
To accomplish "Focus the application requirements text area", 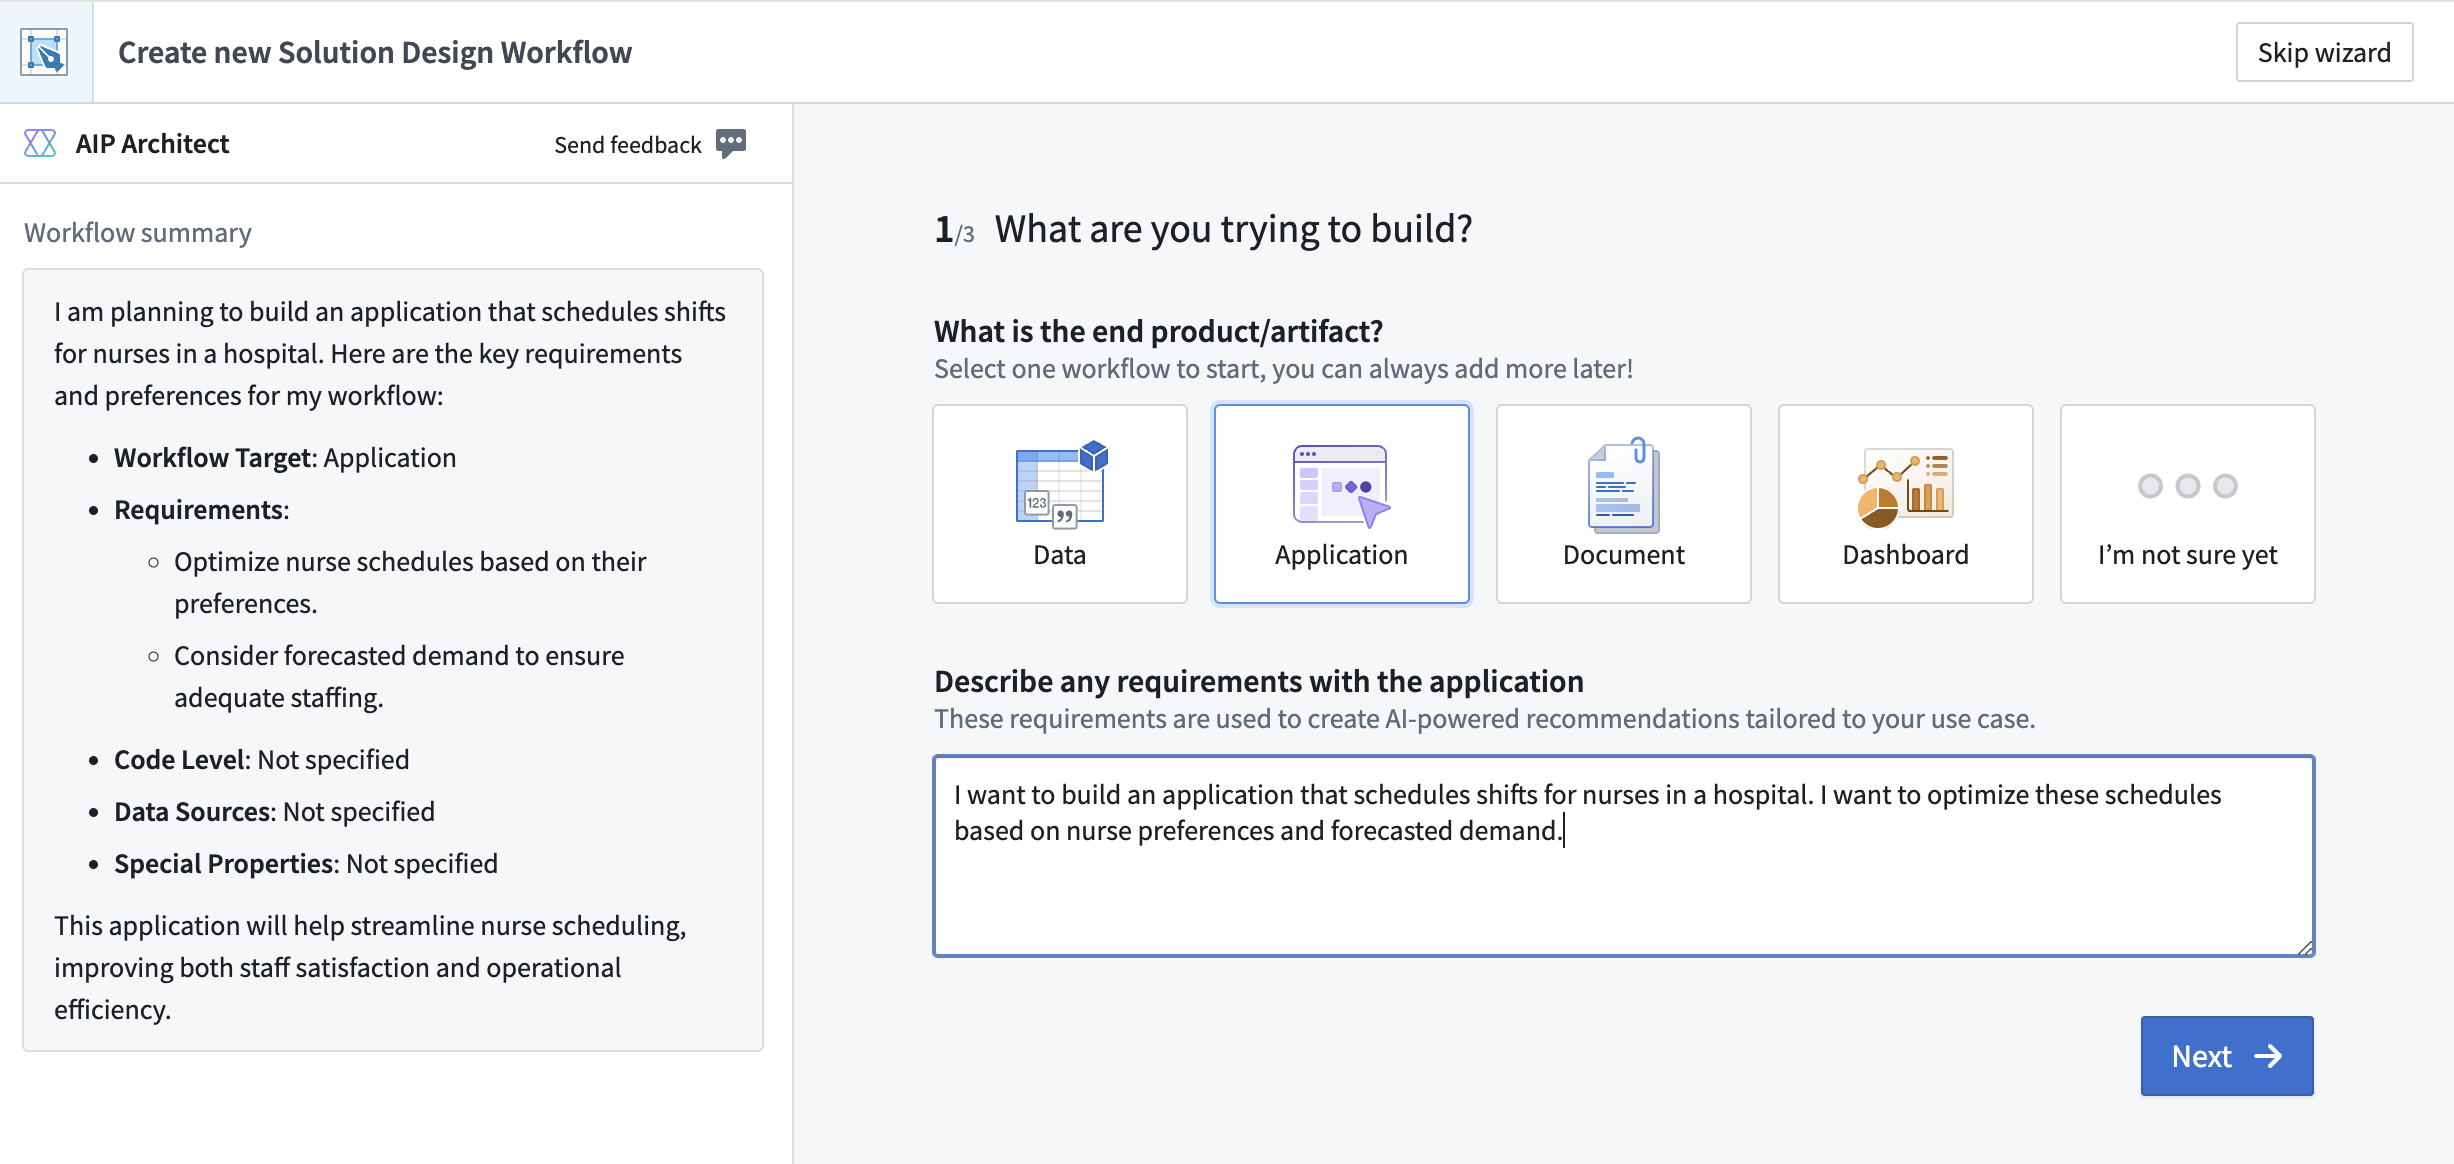I will (1624, 856).
